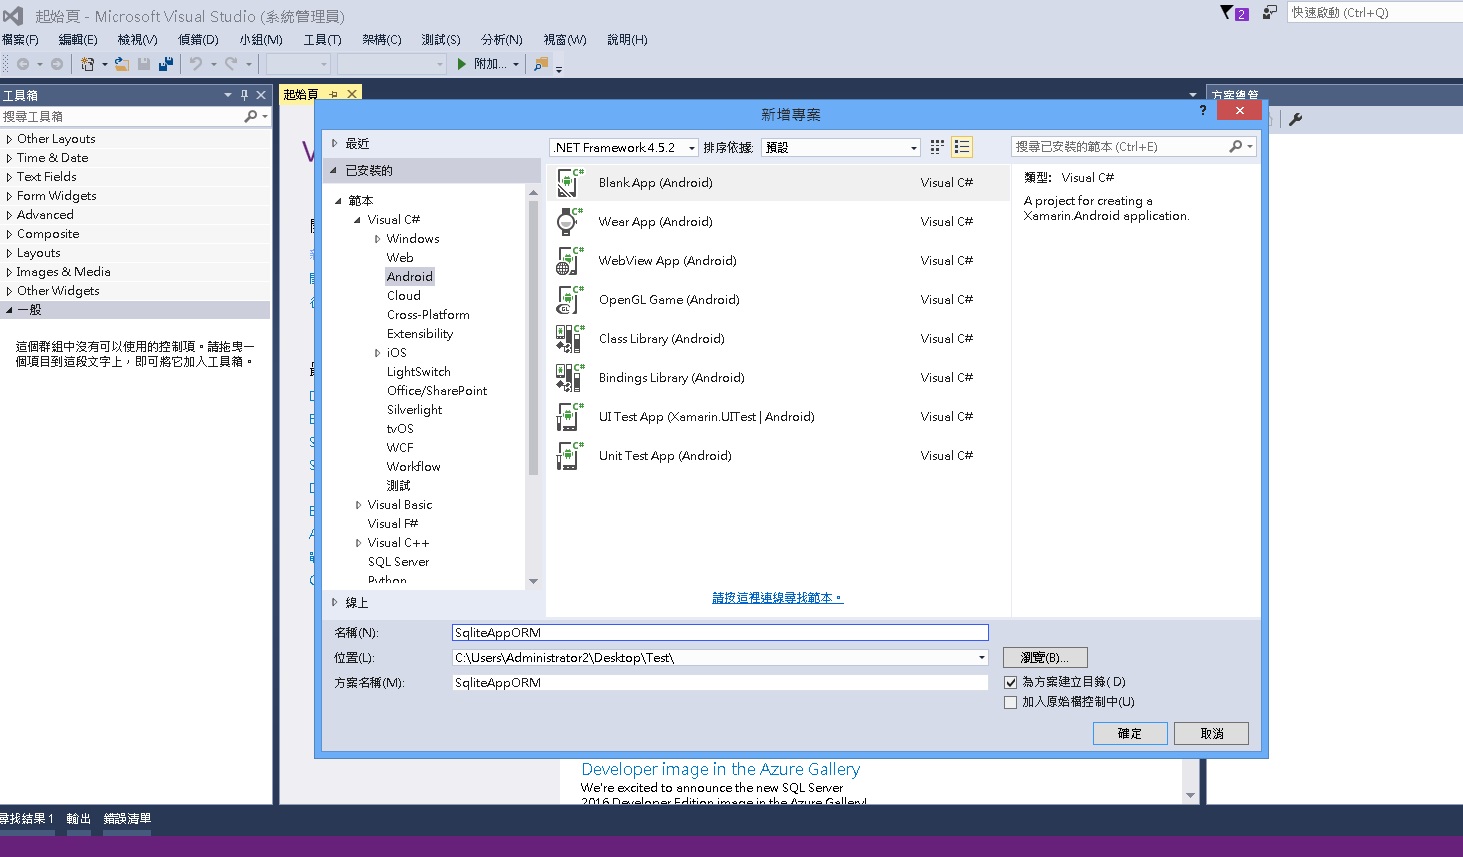Screen dimensions: 1463x857
Task: Click the search magnifier in installed templates box
Action: (x=1236, y=146)
